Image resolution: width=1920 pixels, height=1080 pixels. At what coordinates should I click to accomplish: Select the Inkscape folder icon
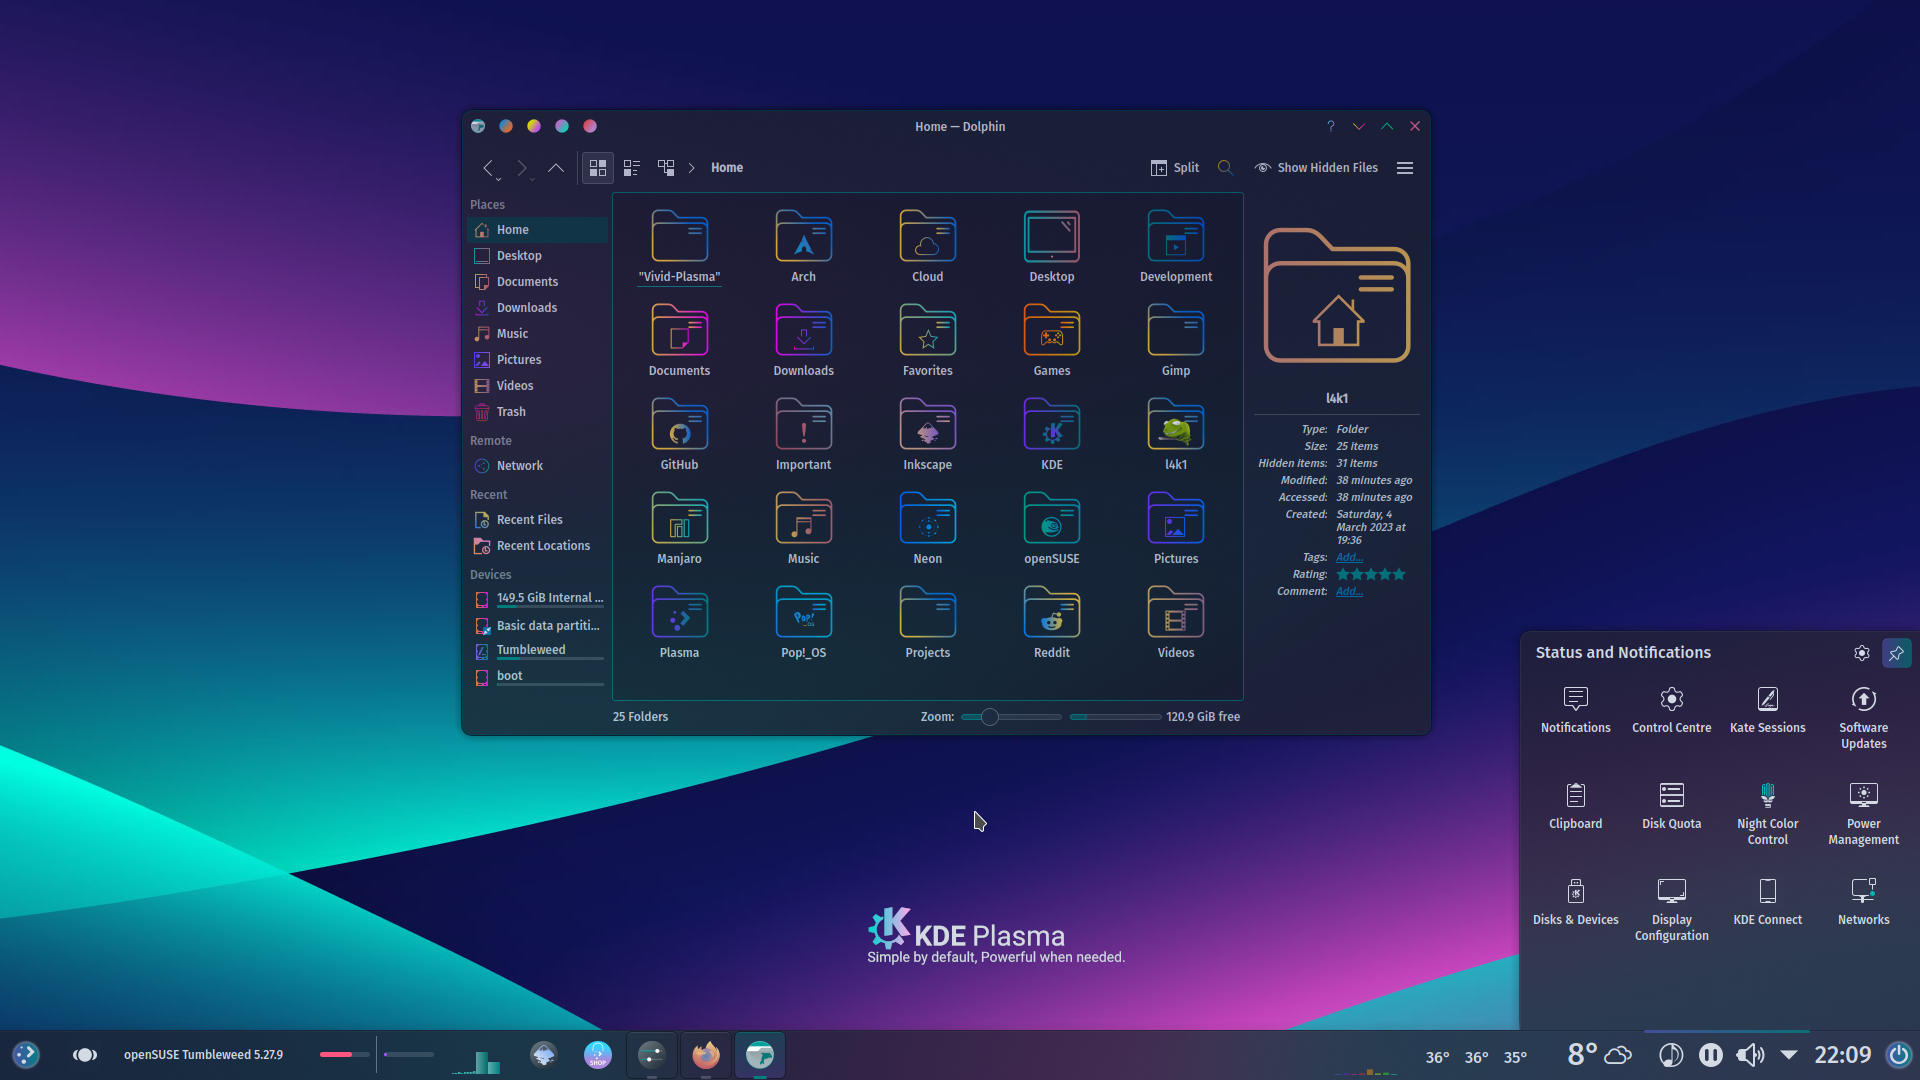(927, 424)
